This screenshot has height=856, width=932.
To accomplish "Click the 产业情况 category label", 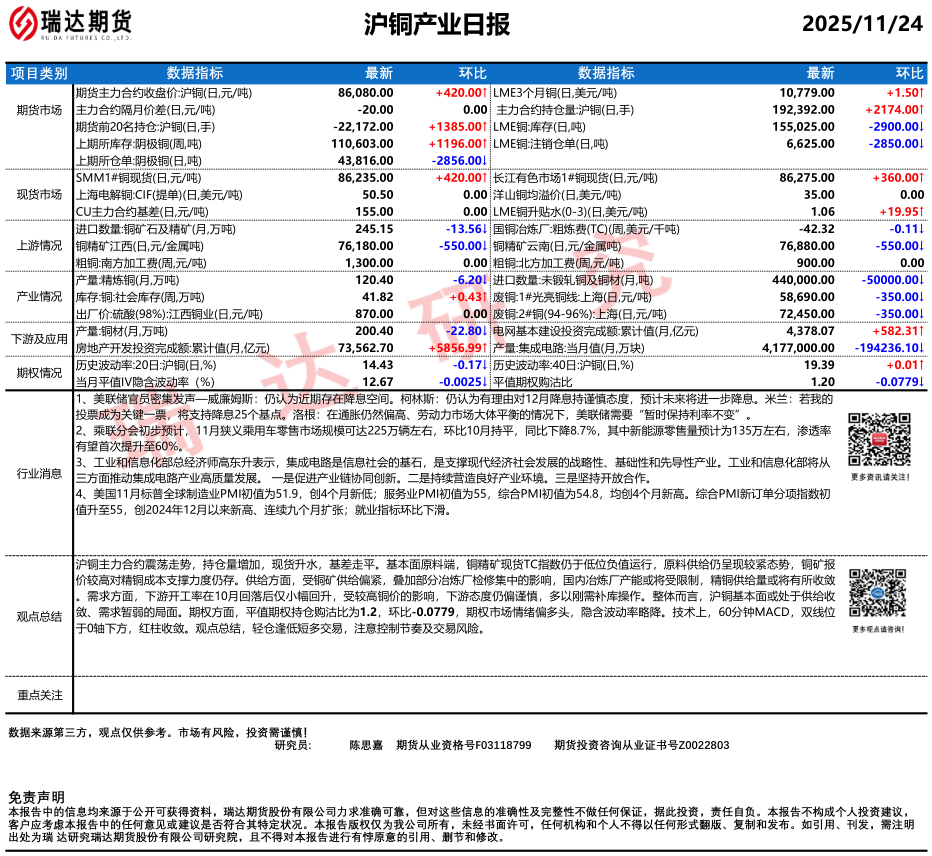I will (x=39, y=297).
